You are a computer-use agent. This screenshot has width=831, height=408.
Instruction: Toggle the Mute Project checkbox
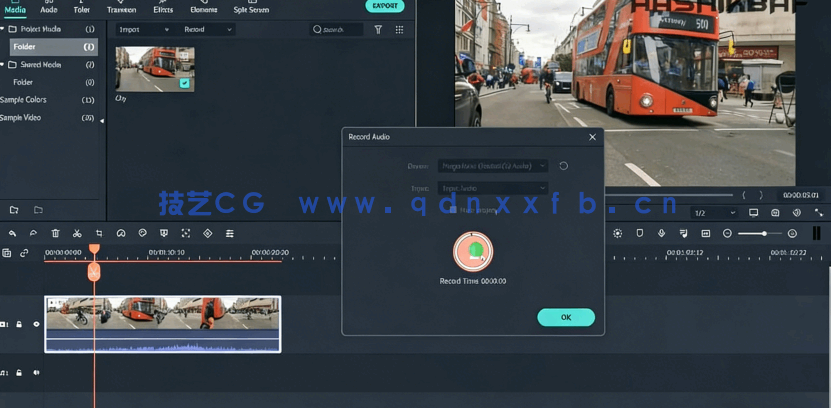[453, 210]
